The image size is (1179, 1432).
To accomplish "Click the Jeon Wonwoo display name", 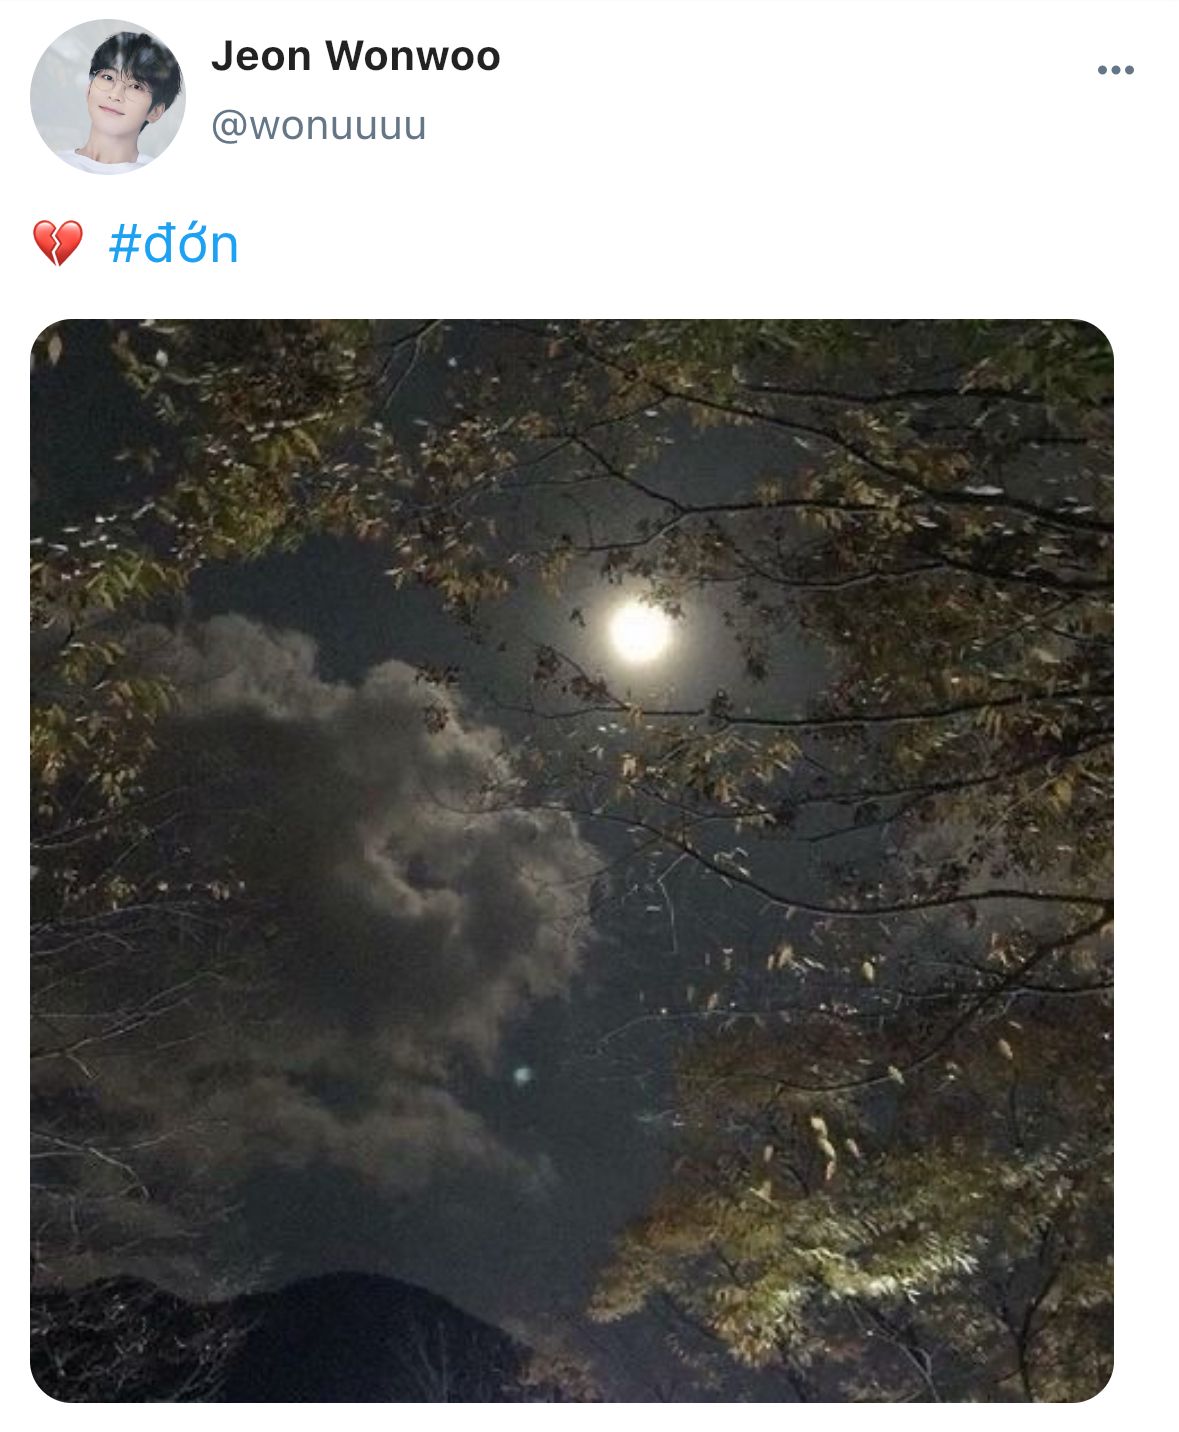I will (x=355, y=56).
